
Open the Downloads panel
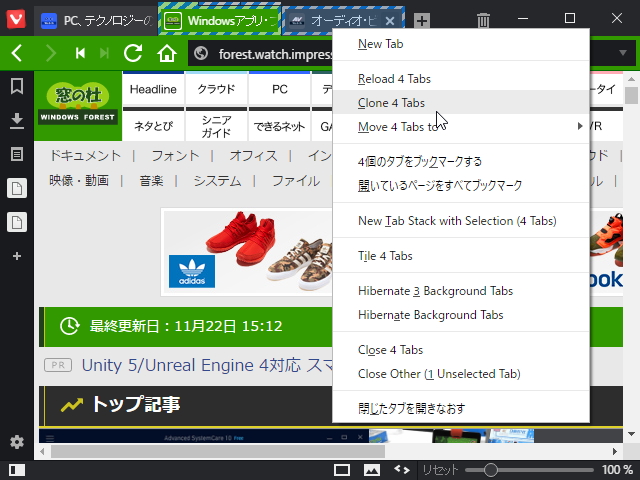click(x=17, y=121)
